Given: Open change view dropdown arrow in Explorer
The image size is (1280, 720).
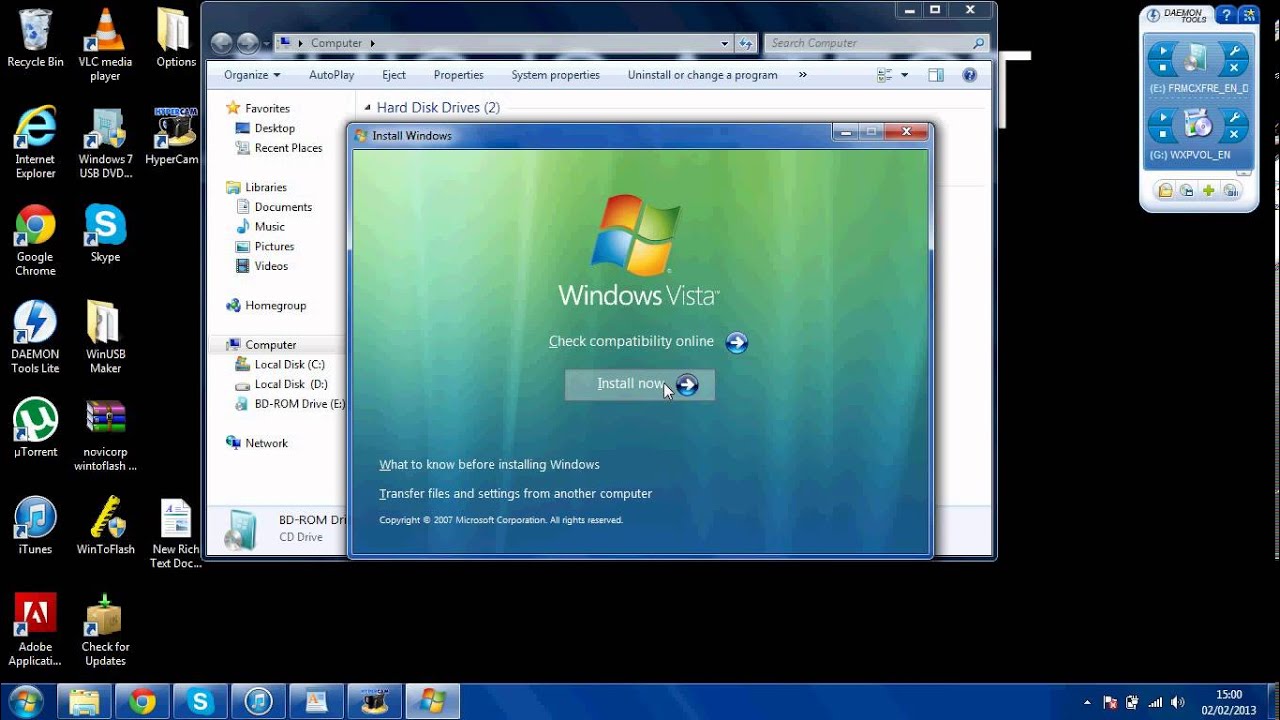Looking at the screenshot, I should click(905, 75).
